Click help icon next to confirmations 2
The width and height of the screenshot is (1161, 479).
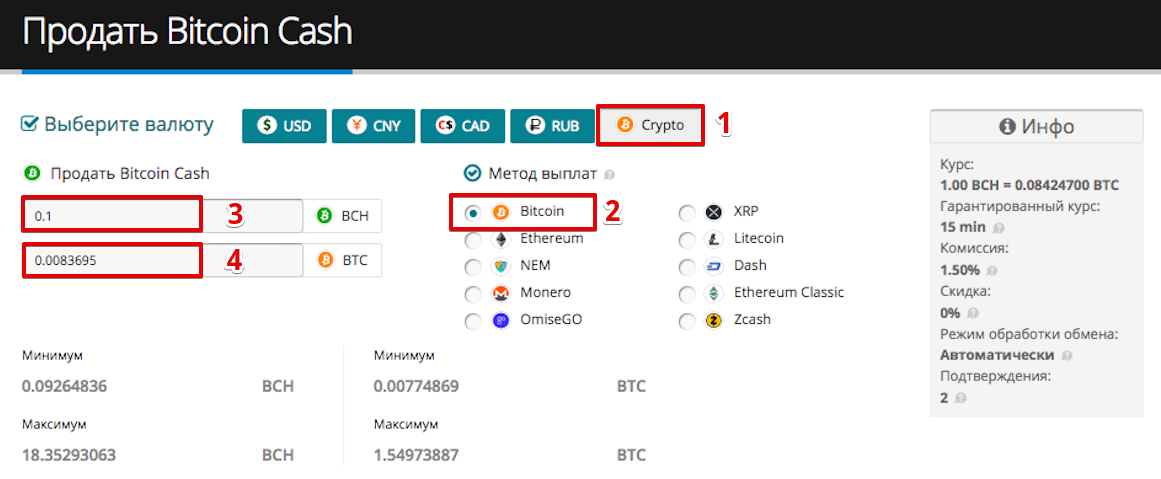tap(960, 398)
